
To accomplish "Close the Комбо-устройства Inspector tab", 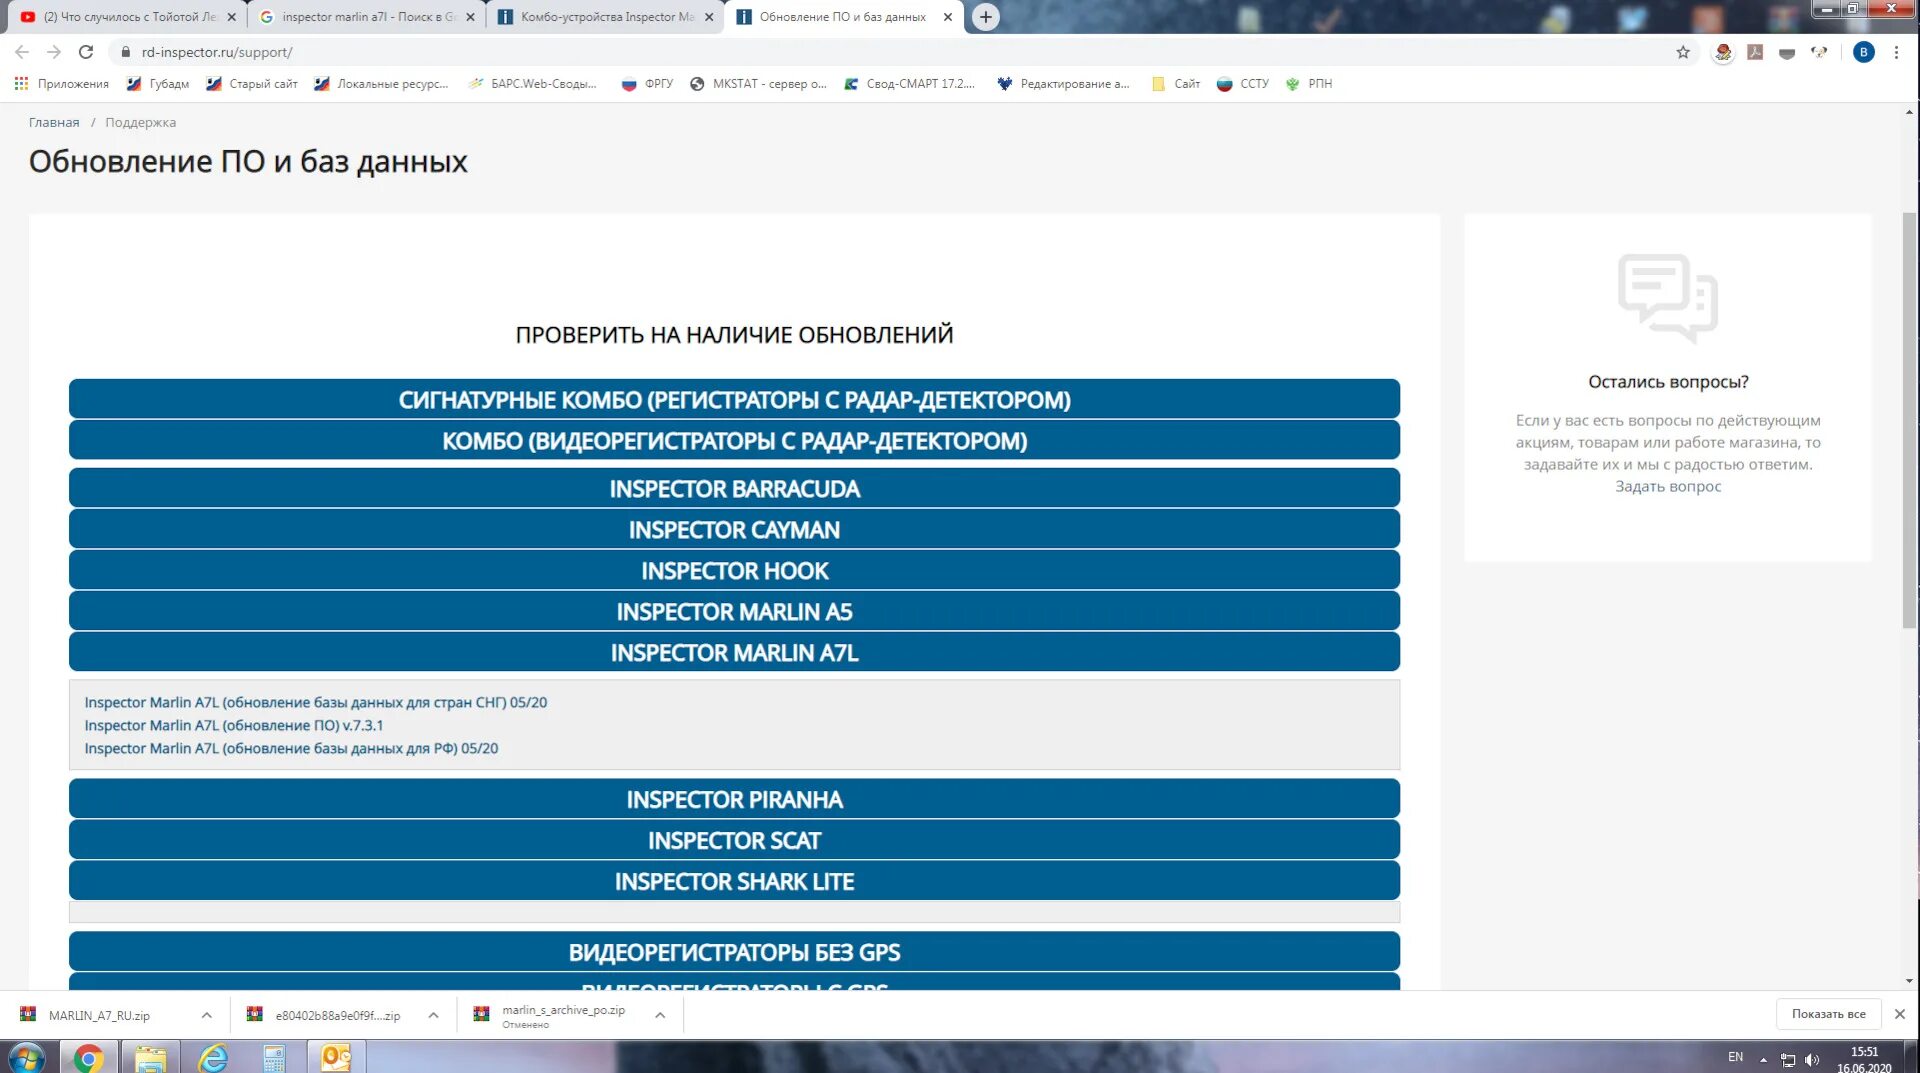I will pos(709,17).
